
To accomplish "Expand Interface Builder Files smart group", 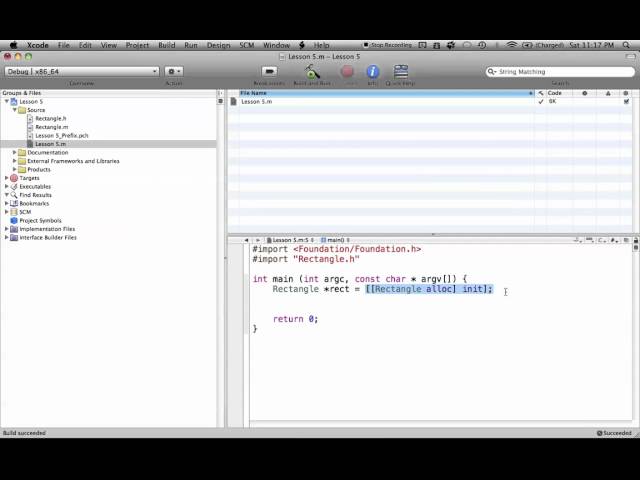I will click(7, 238).
